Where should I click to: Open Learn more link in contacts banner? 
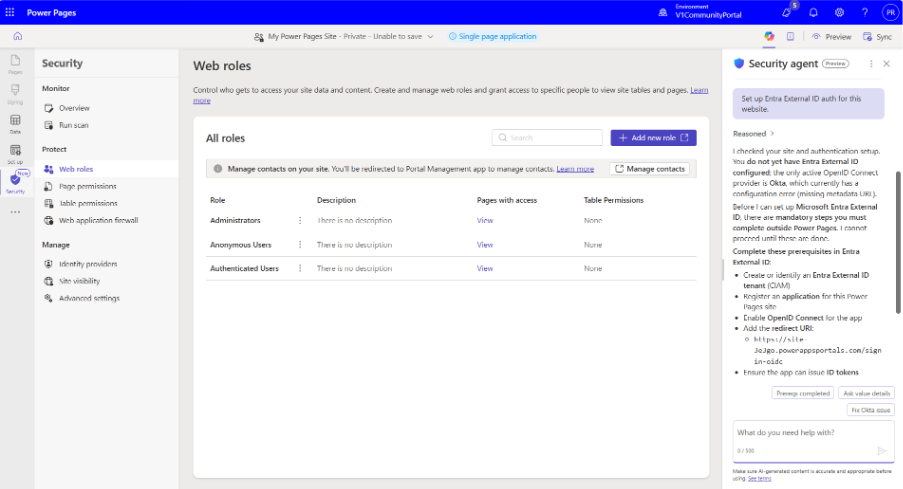point(575,169)
